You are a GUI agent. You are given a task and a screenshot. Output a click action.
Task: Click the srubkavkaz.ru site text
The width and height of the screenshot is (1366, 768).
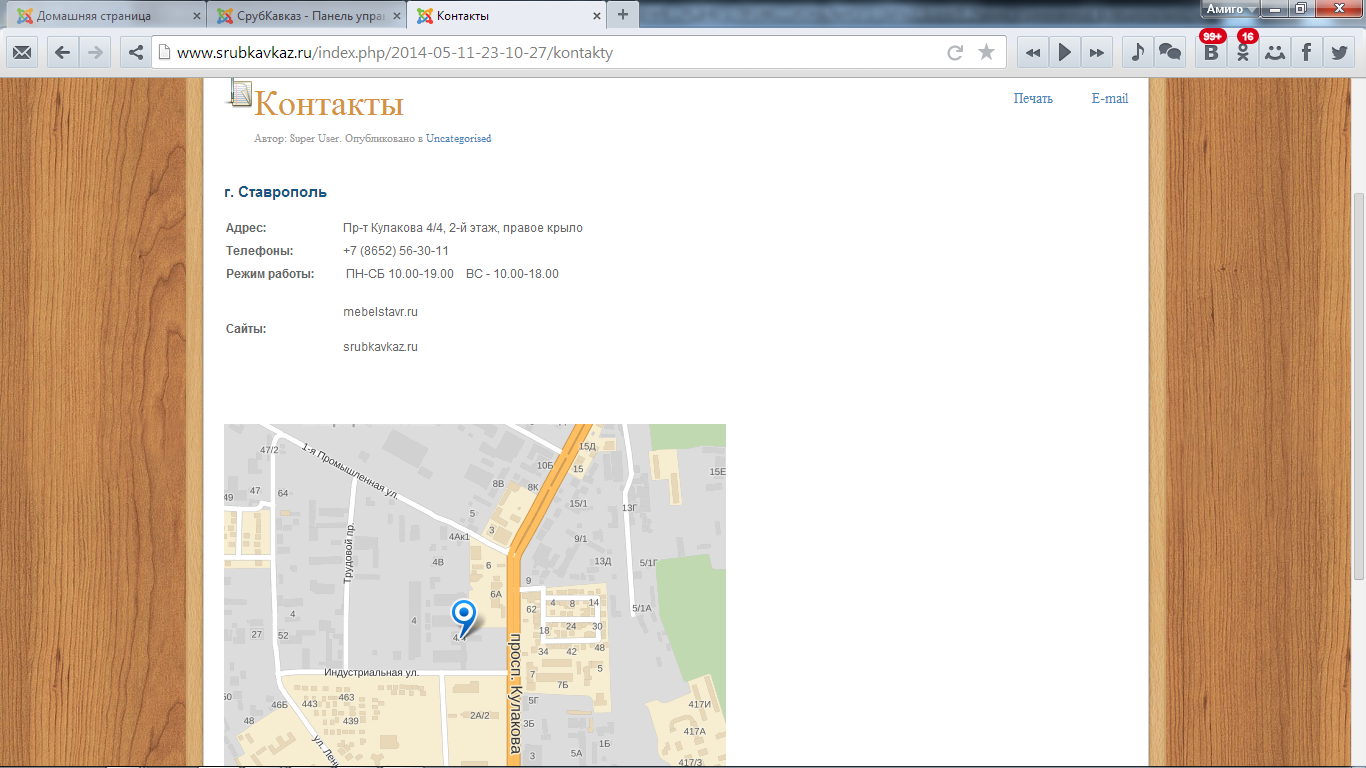(380, 347)
